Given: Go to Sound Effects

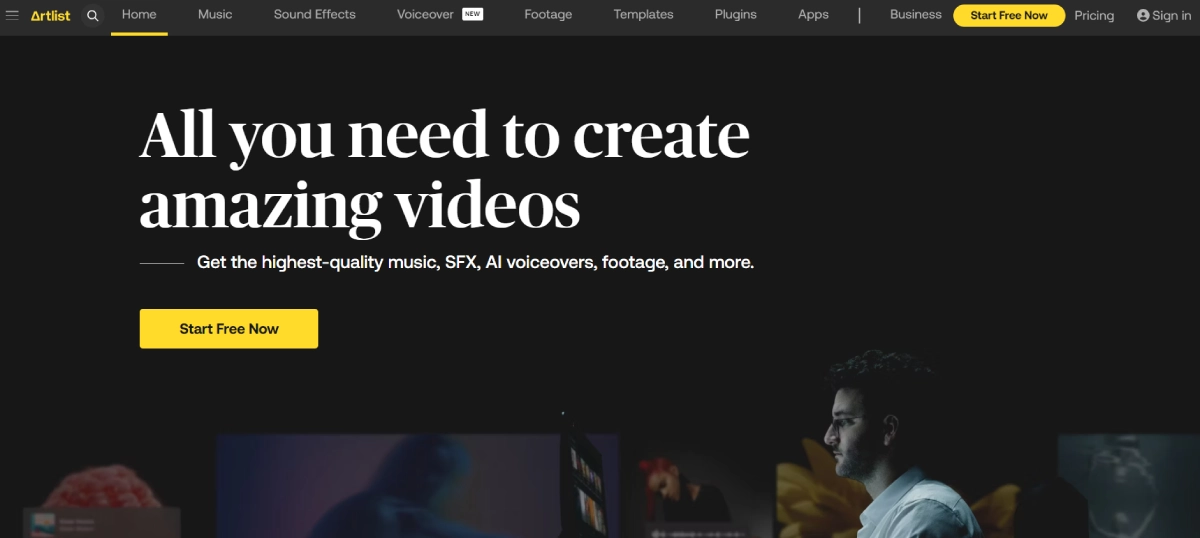Looking at the screenshot, I should [314, 15].
